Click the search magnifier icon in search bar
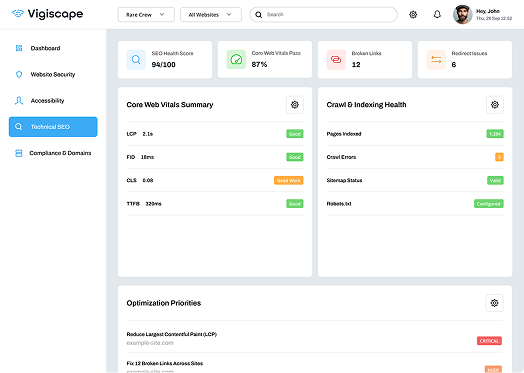524x373 pixels. [x=258, y=15]
